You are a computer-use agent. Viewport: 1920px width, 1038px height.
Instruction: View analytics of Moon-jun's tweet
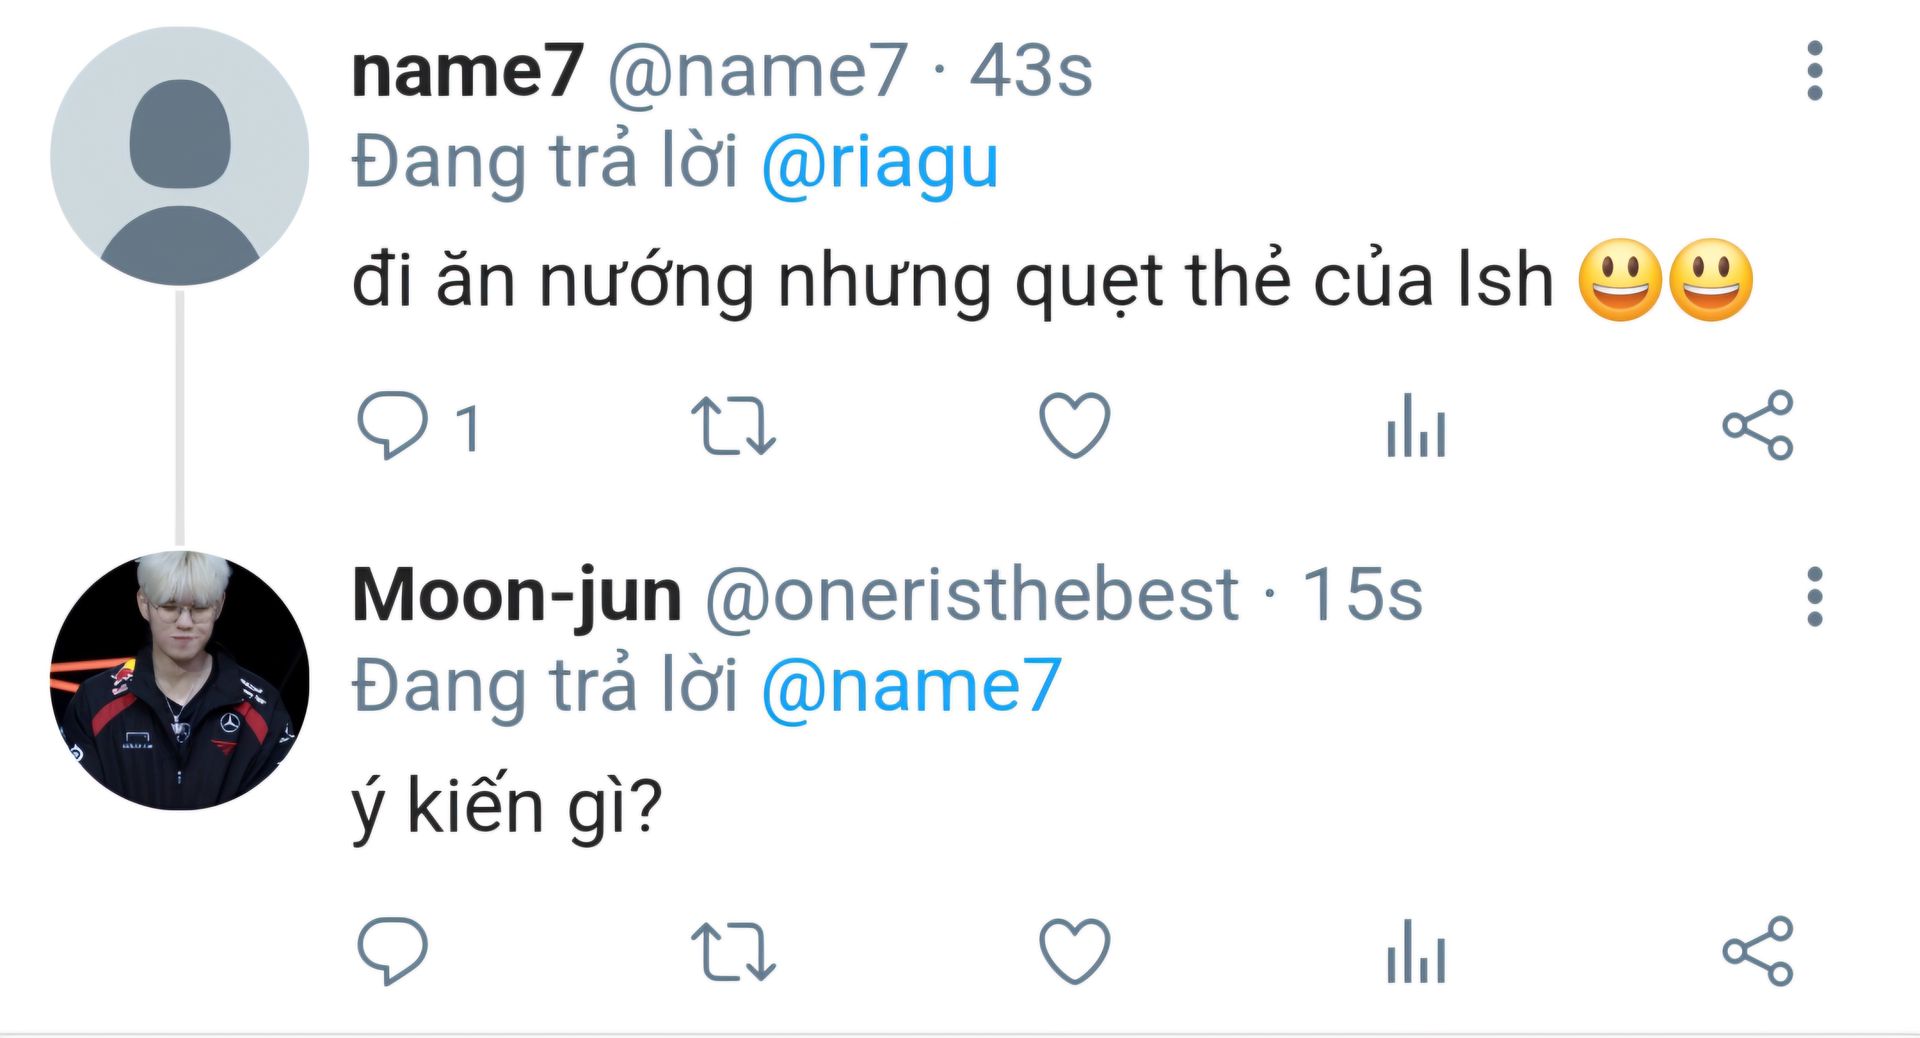pyautogui.click(x=1416, y=951)
